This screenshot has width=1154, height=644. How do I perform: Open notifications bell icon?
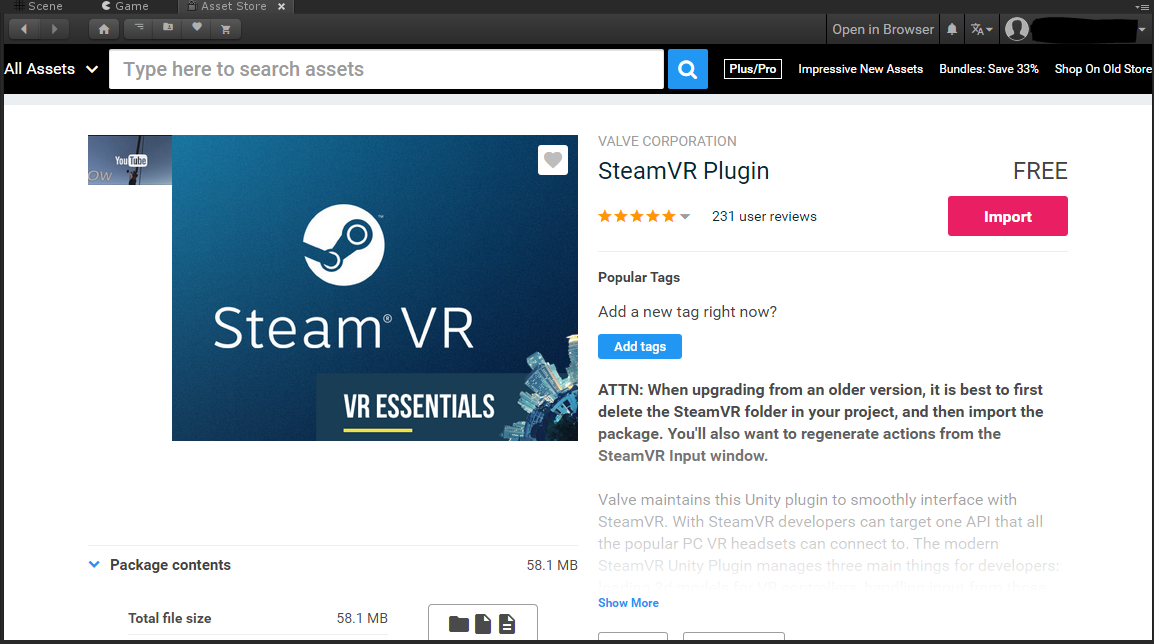pyautogui.click(x=952, y=29)
